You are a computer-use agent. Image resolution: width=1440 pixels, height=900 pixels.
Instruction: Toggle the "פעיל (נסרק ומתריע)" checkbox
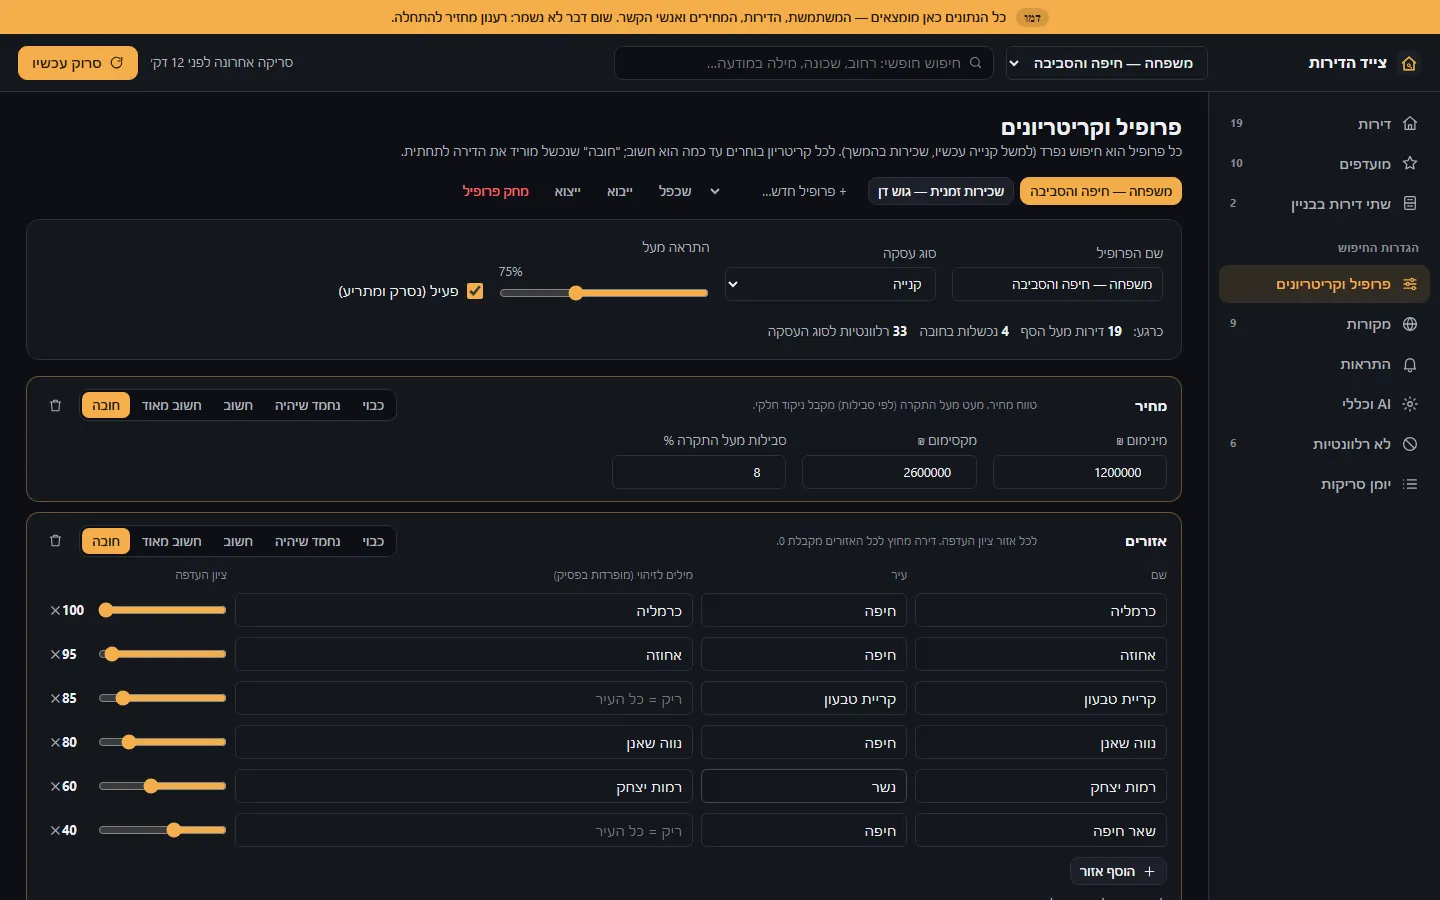click(475, 291)
